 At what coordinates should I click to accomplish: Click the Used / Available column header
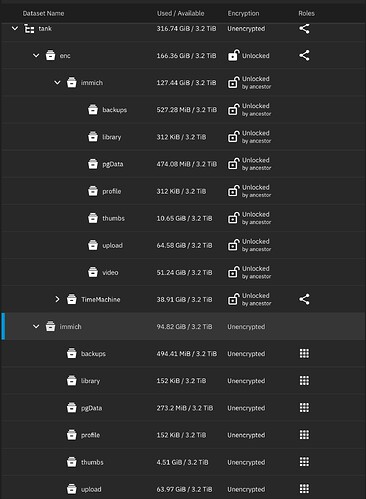pos(180,13)
